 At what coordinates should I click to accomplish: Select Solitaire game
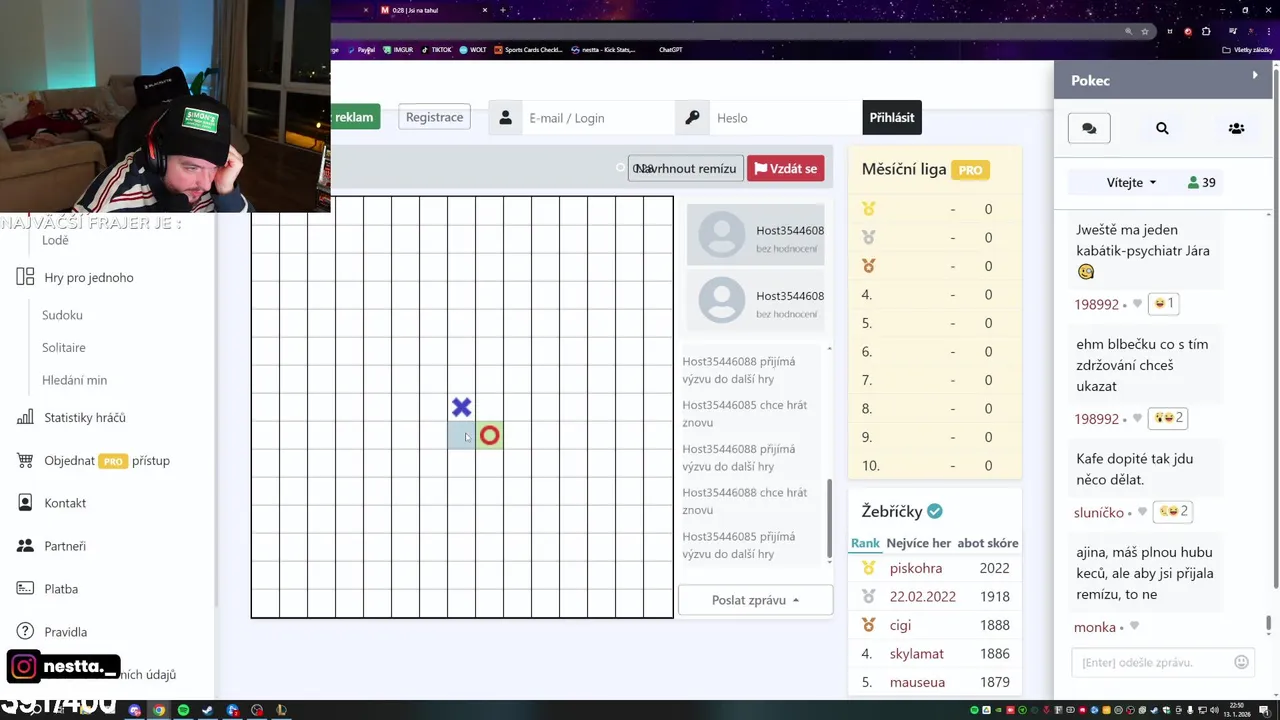64,347
